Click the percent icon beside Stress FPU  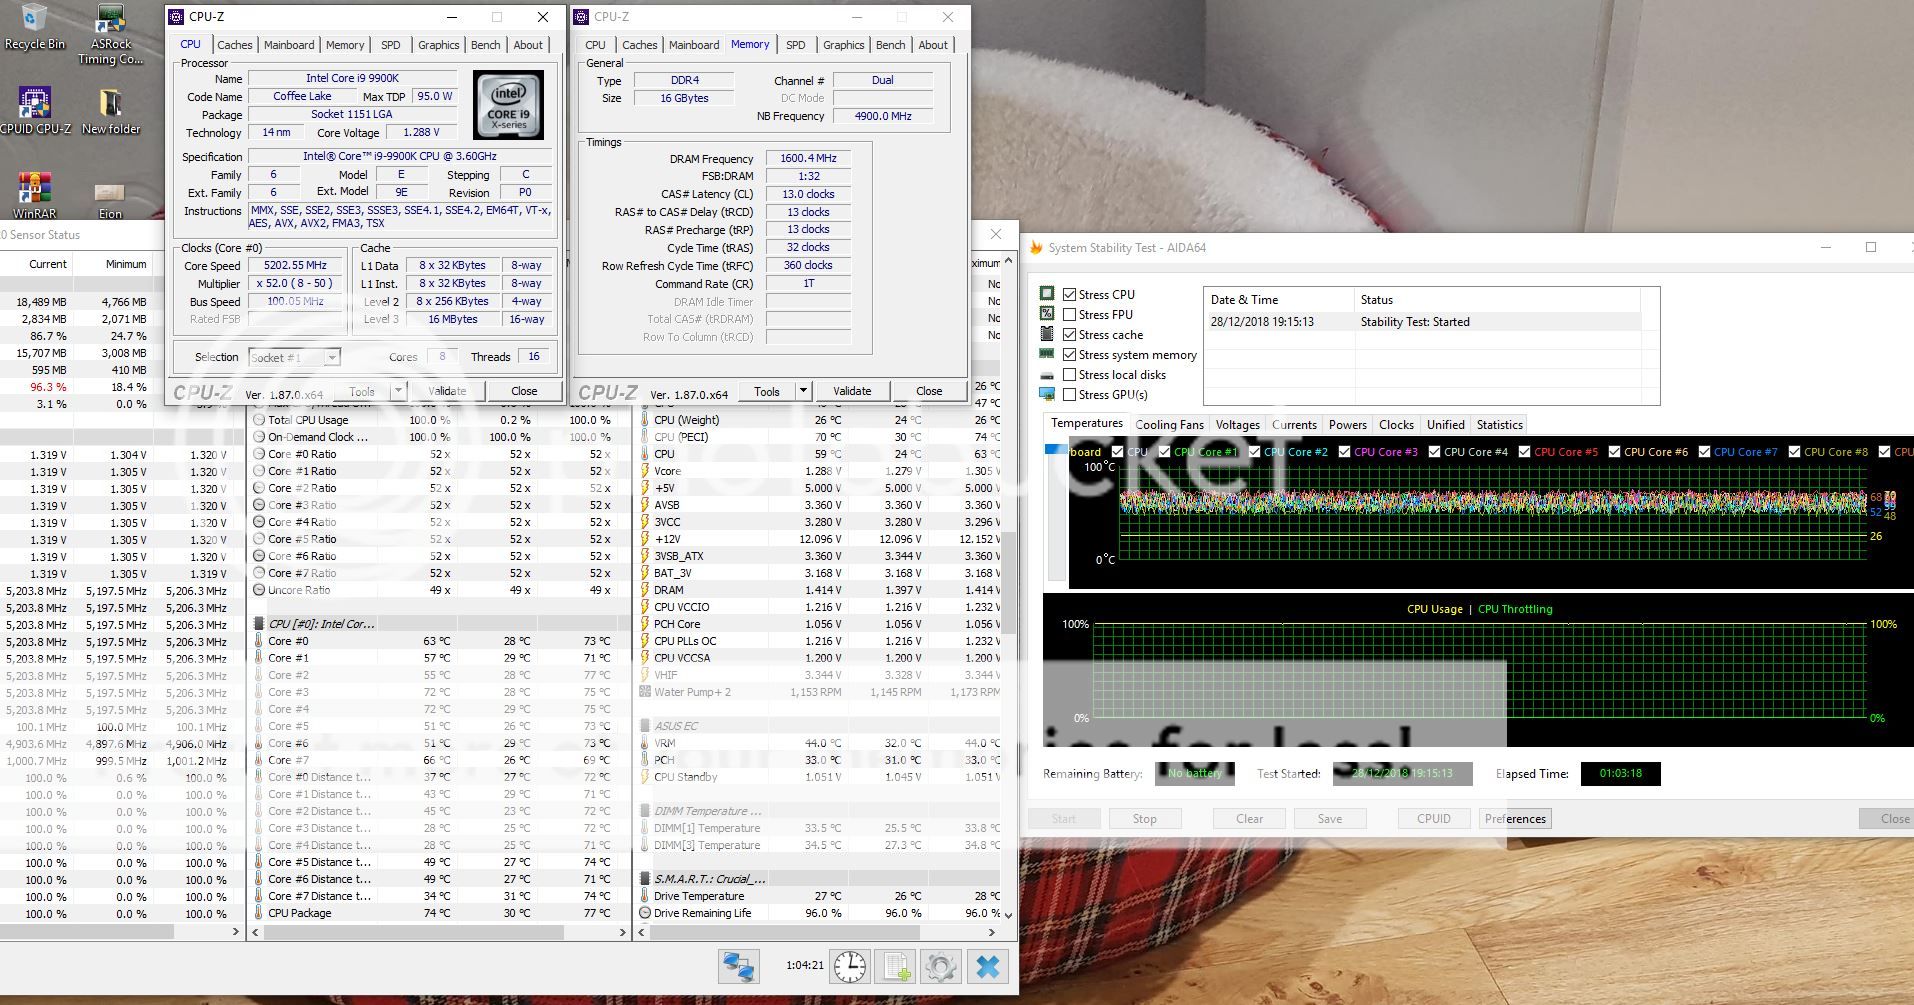pos(1047,314)
